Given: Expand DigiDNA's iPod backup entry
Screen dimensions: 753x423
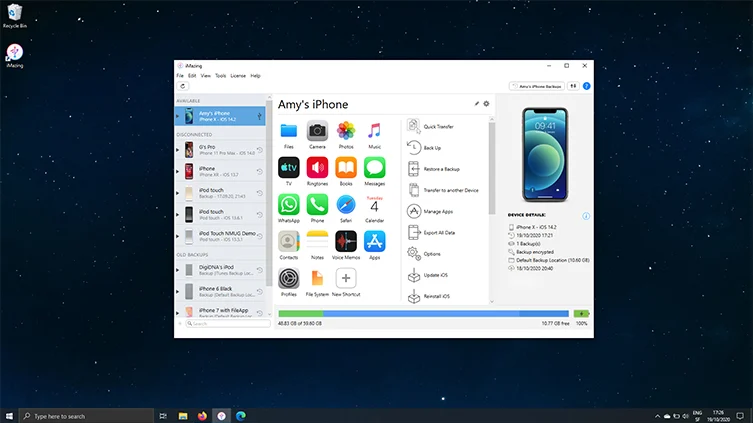Looking at the screenshot, I should [x=178, y=270].
